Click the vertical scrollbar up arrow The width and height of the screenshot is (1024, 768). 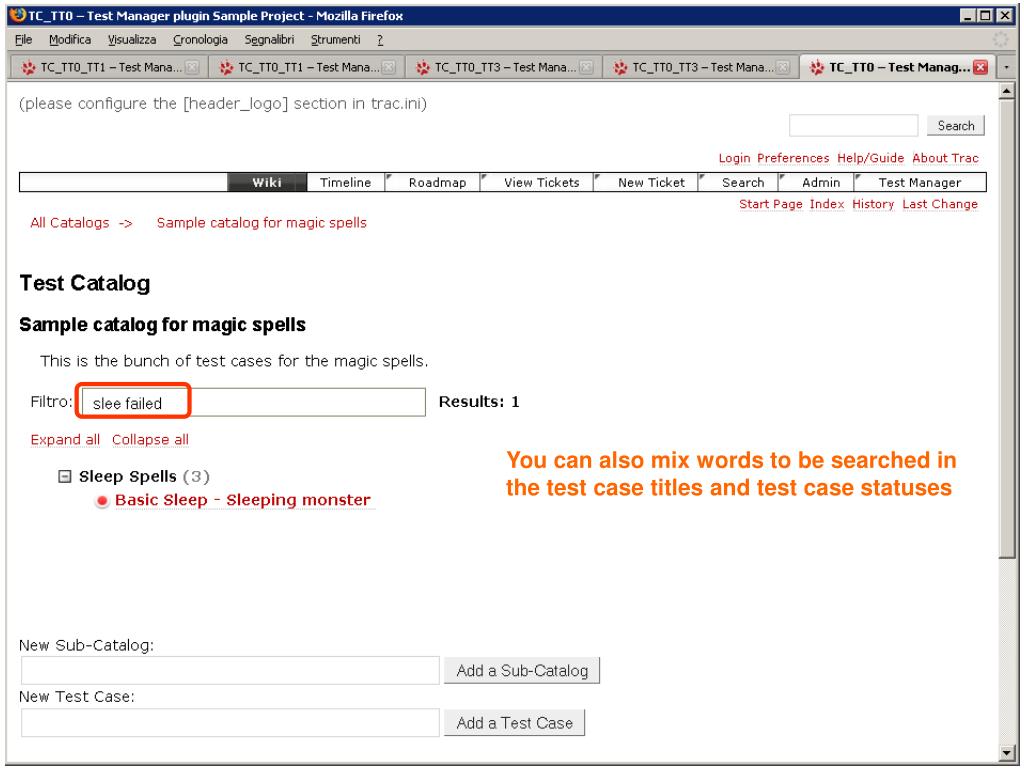(1006, 91)
